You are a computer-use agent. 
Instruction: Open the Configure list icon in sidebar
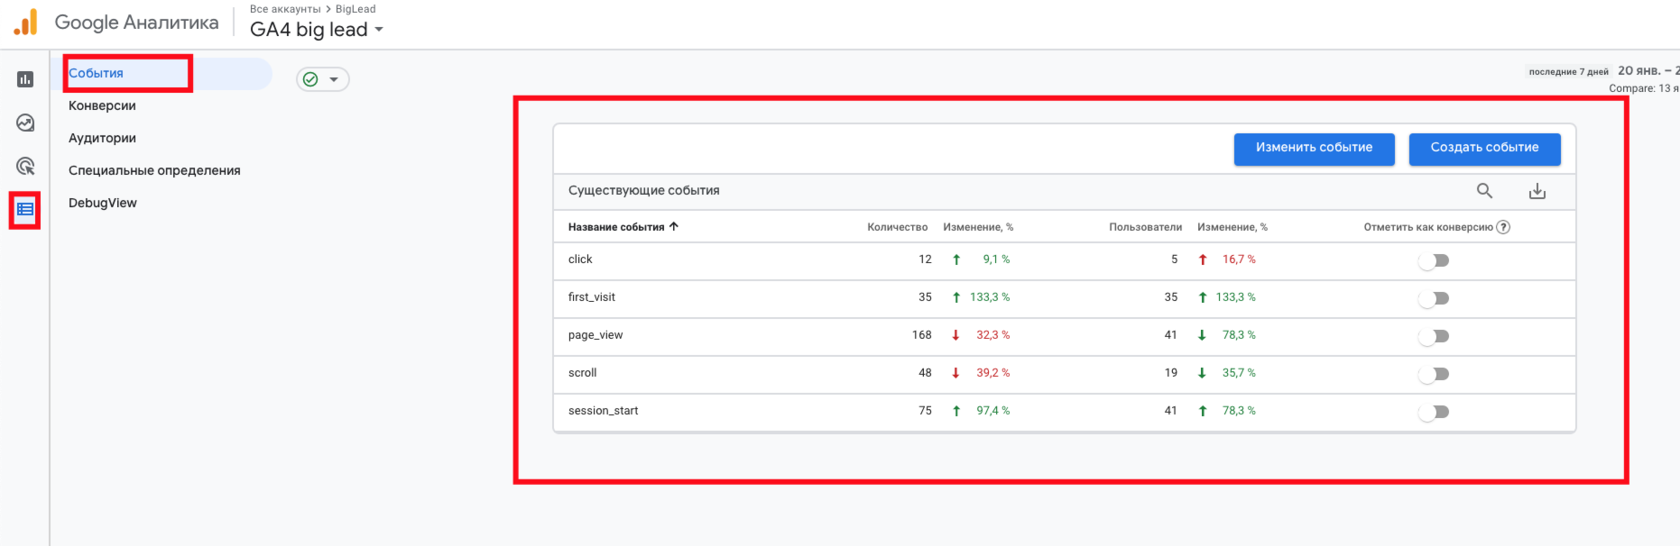pos(25,210)
